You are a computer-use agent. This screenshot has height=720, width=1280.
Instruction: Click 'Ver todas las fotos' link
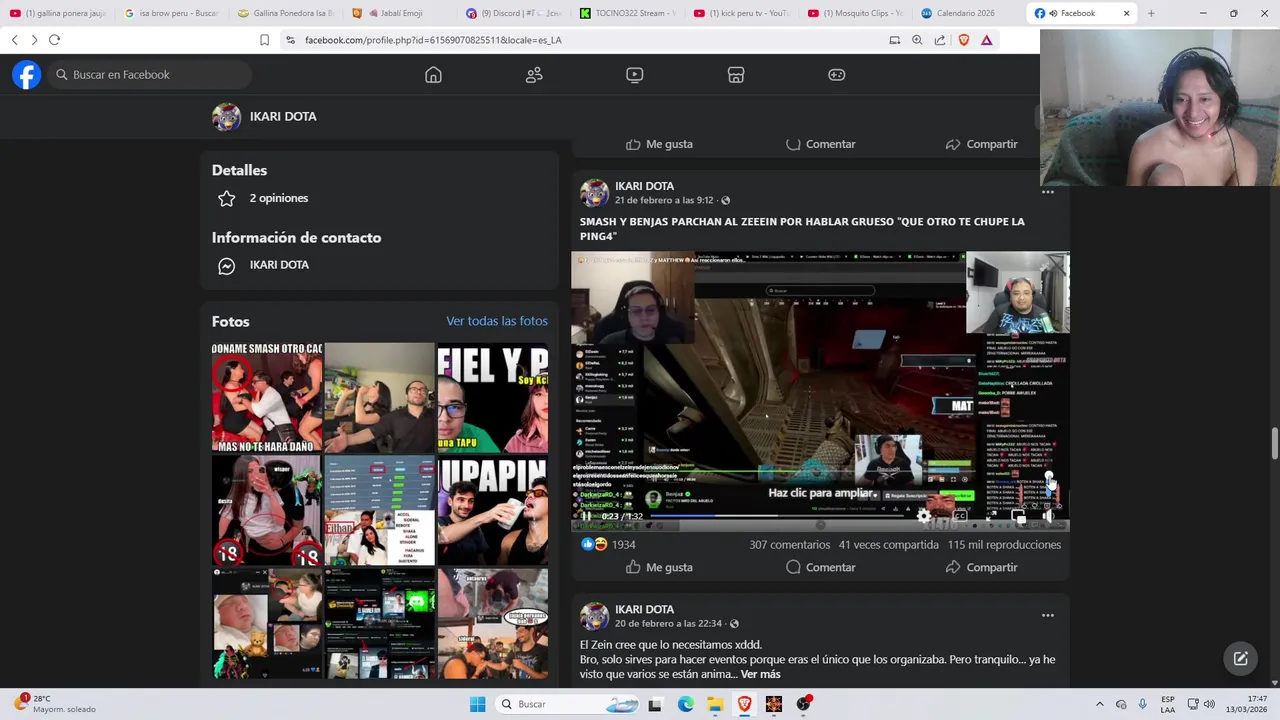pyautogui.click(x=497, y=321)
